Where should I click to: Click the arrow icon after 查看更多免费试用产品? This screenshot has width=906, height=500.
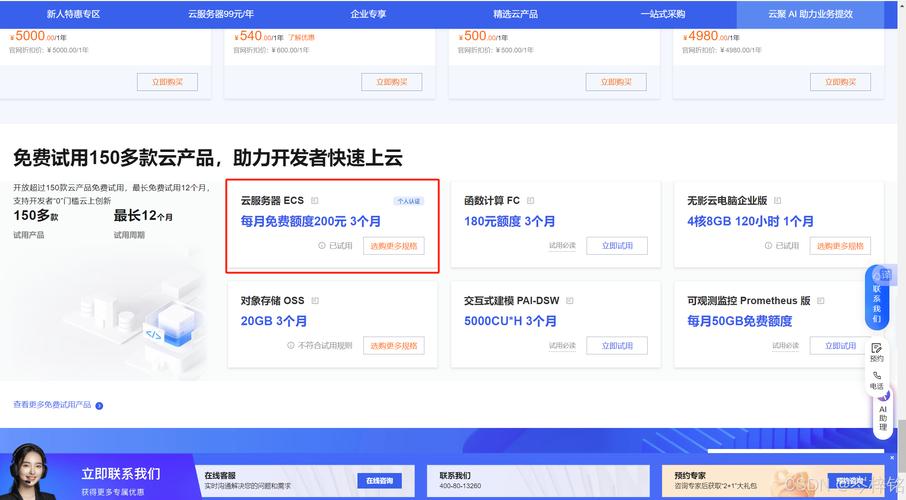click(99, 406)
